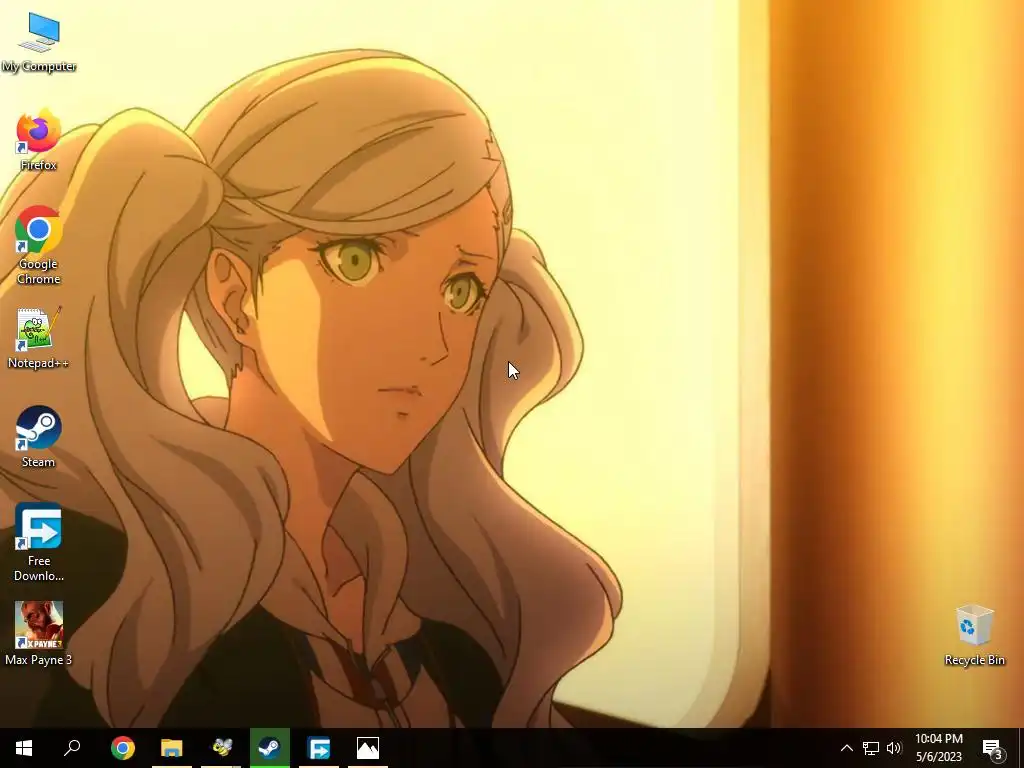1024x768 pixels.
Task: Select the Notepad++ desktop icon
Action: [39, 338]
